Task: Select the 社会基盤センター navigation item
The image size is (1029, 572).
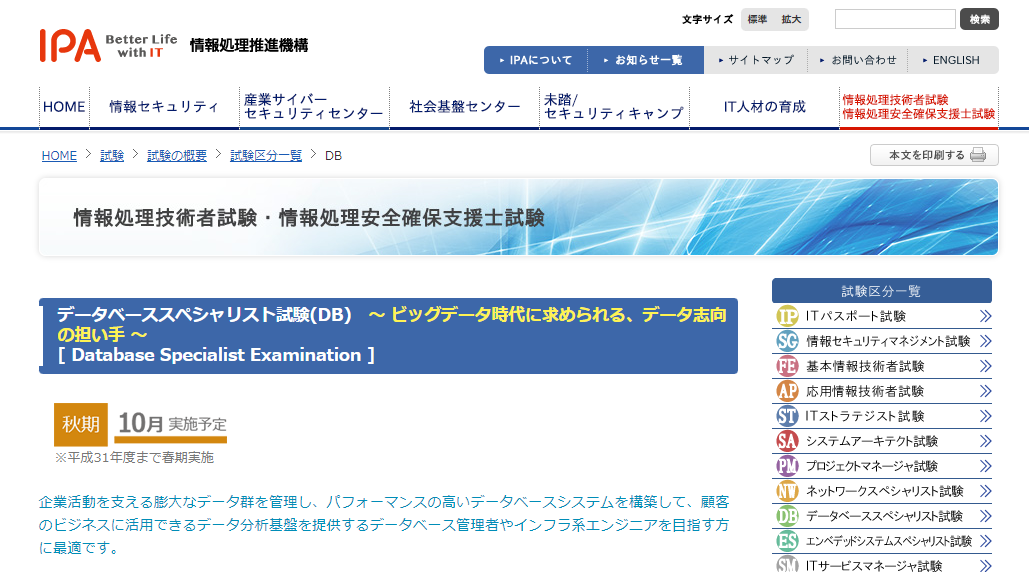Action: coord(464,107)
